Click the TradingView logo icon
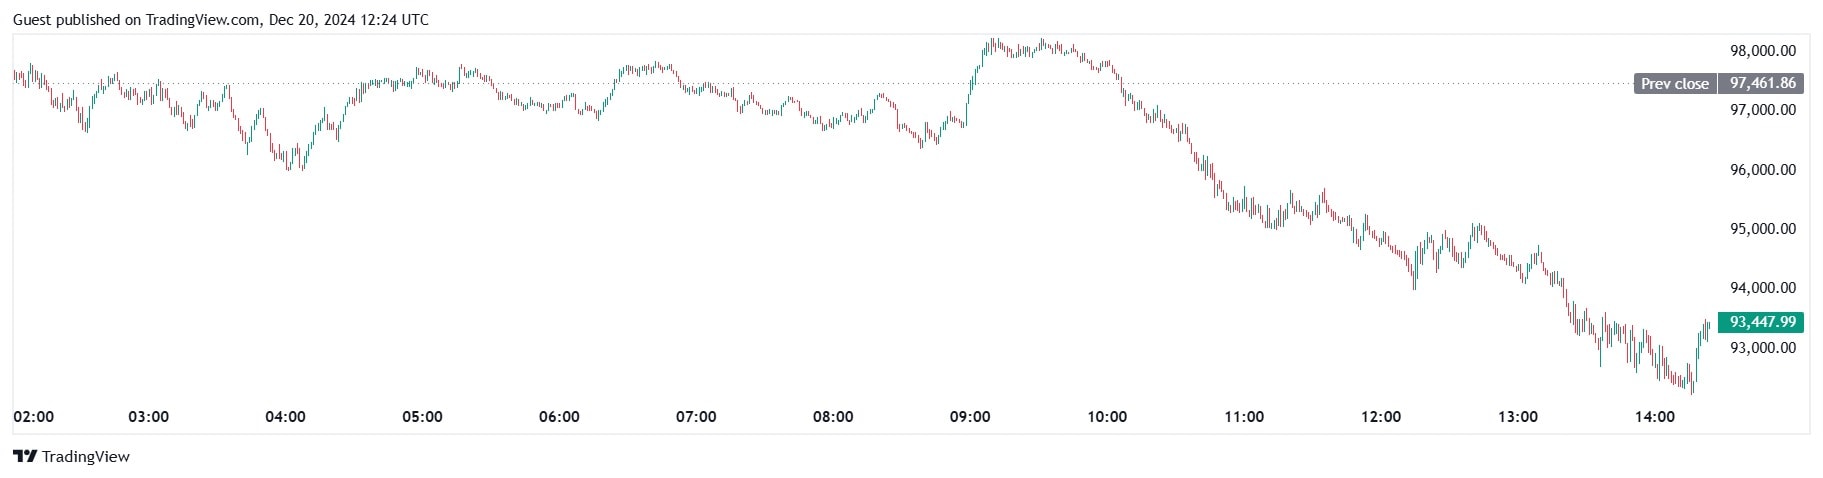 click(25, 457)
